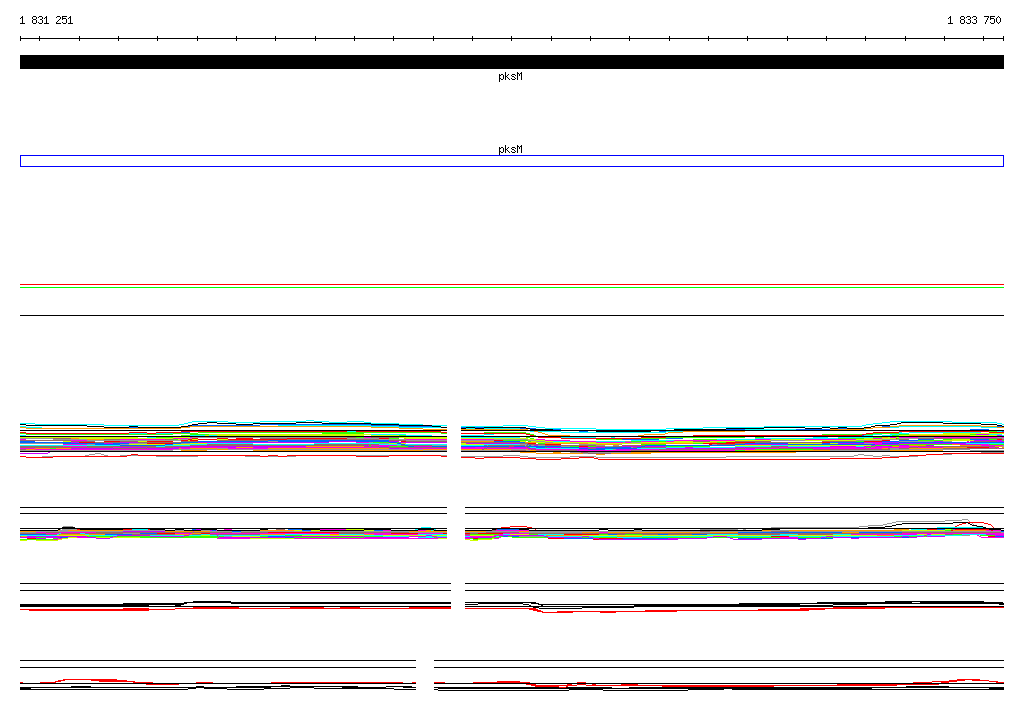Click the start coordinate 1 831 251
Image resolution: width=1024 pixels, height=714 pixels.
click(46, 20)
